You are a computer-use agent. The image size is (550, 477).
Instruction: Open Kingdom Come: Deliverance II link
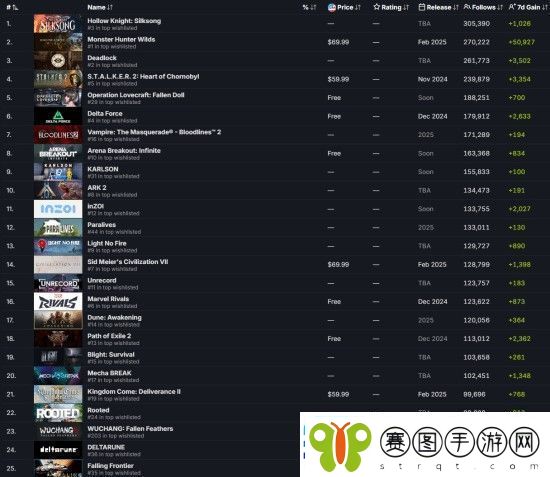[x=134, y=391]
